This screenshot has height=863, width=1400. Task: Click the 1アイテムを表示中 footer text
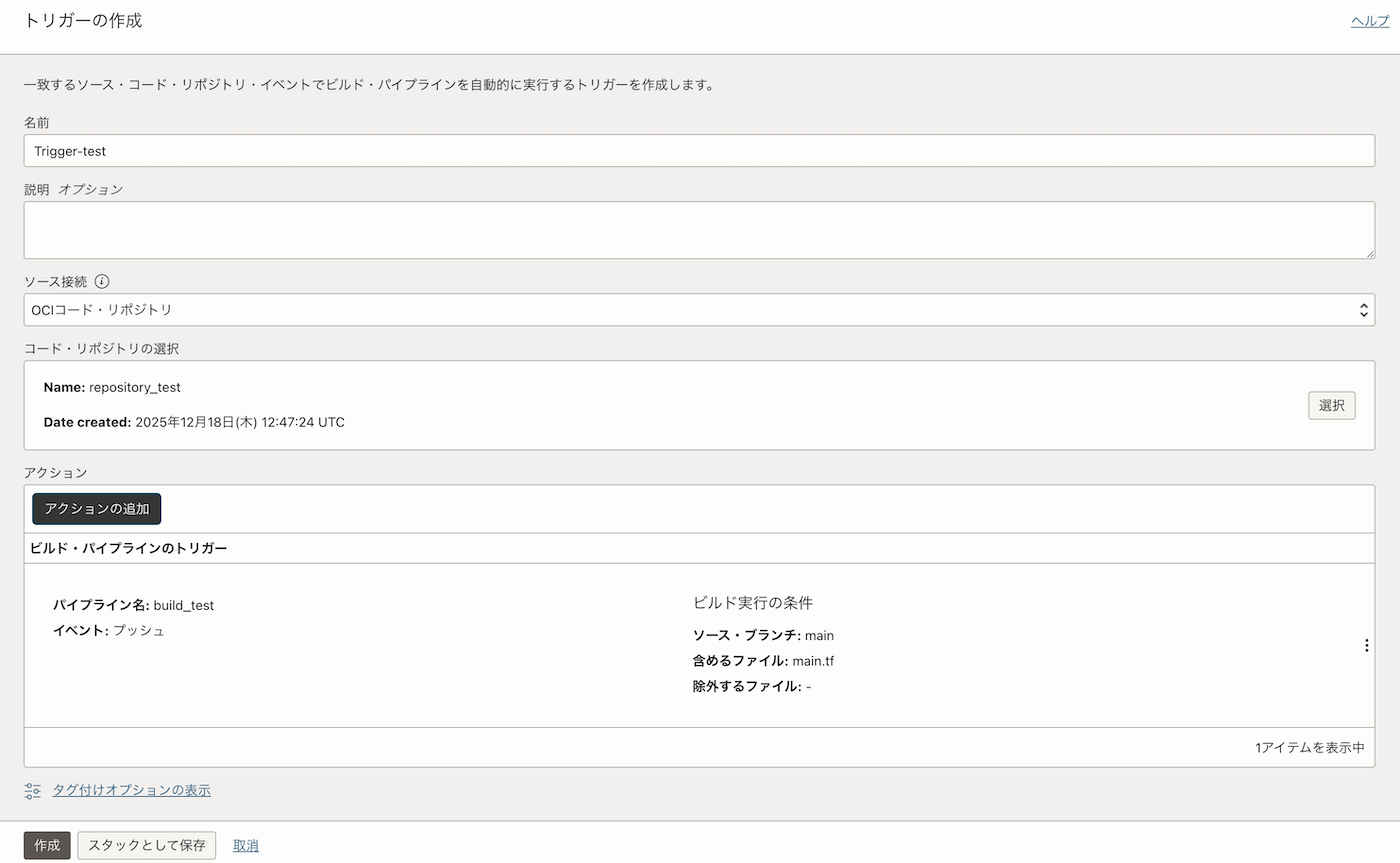click(1309, 748)
